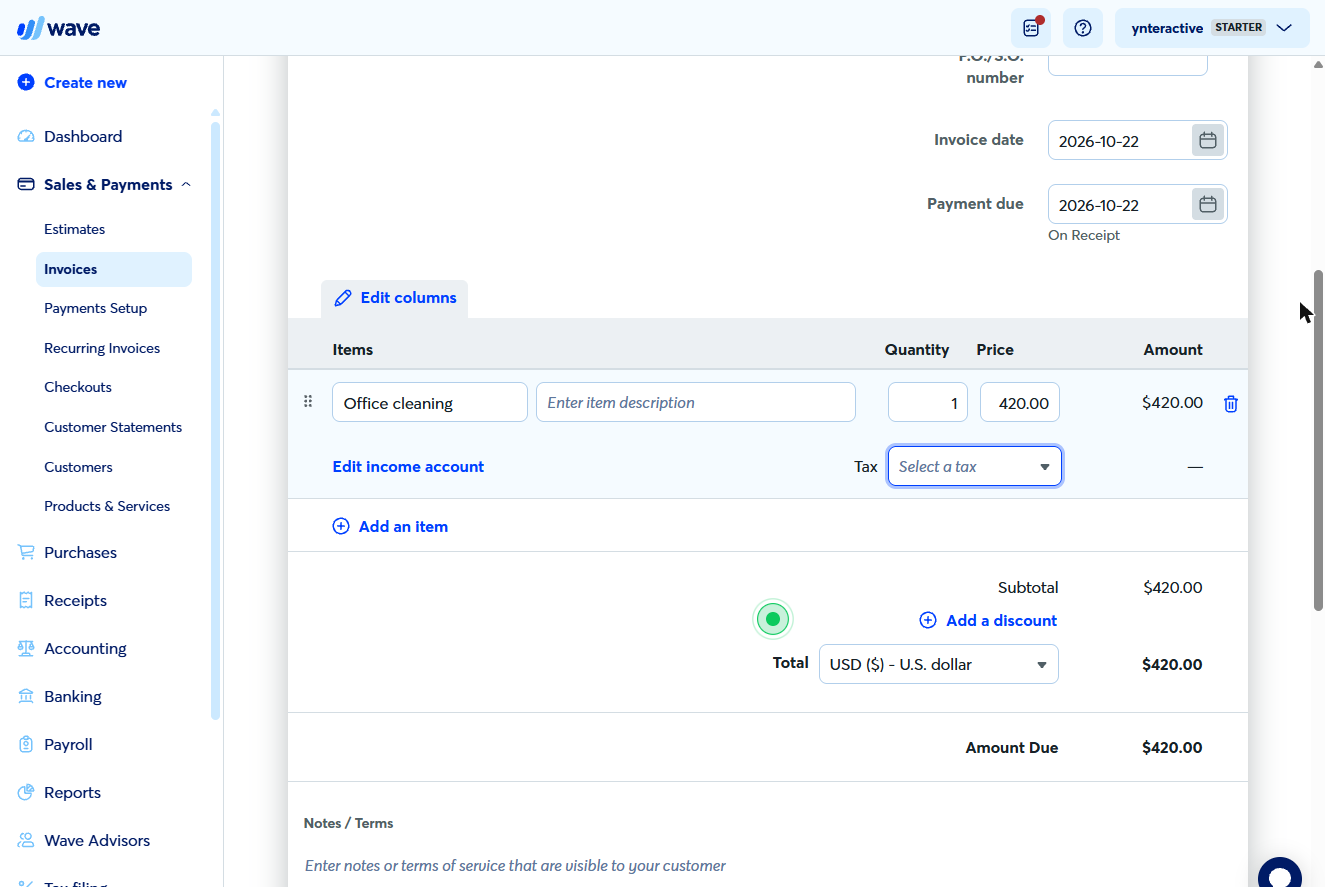Screen dimensions: 1325x887
Task: Open Checkouts page
Action: pos(78,387)
